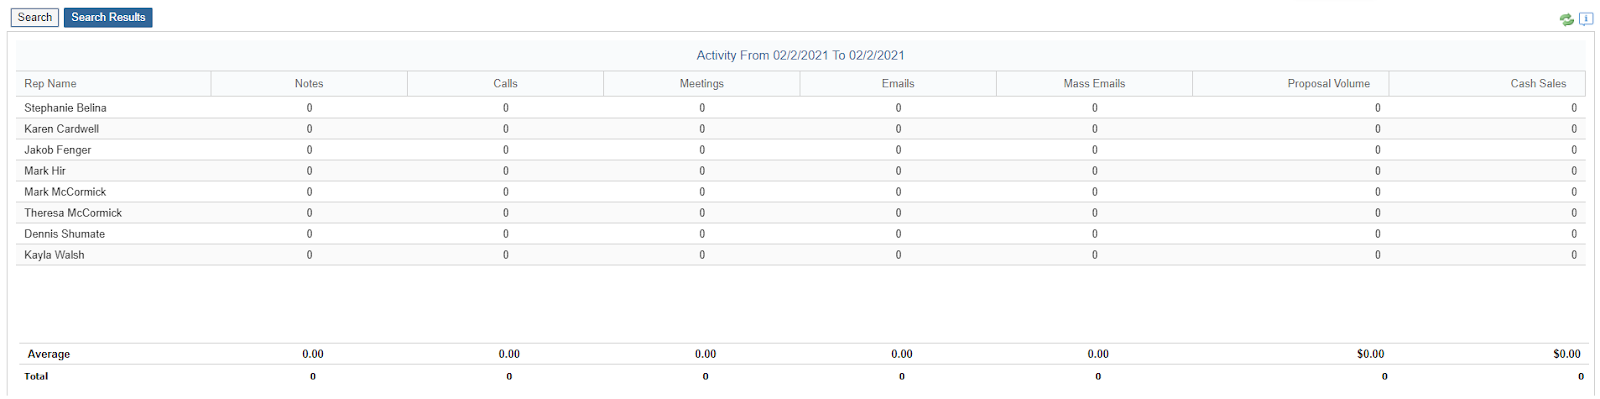
Task: Switch to the Search tab
Action: pyautogui.click(x=35, y=17)
